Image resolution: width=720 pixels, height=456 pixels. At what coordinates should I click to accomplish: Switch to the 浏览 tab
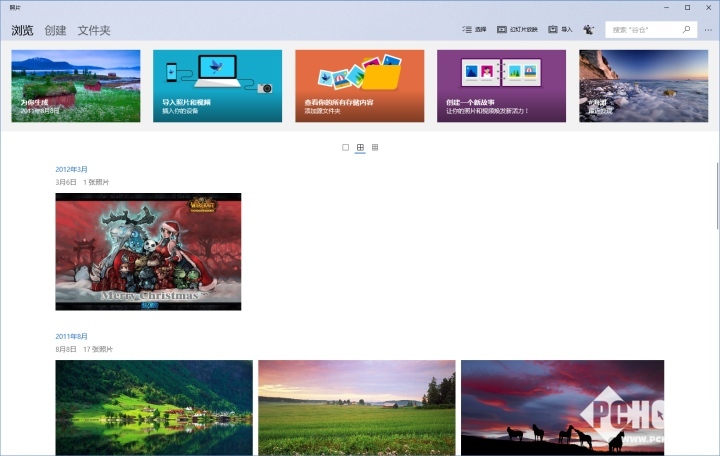(x=22, y=30)
